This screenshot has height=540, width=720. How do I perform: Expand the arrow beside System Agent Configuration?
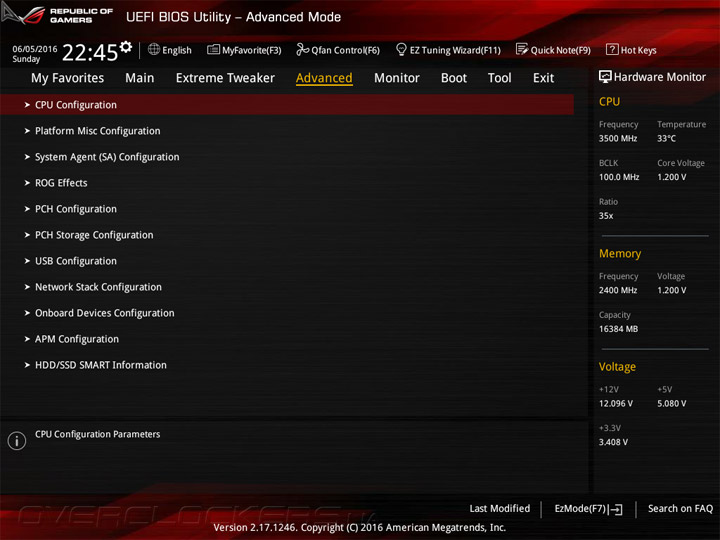coord(27,157)
